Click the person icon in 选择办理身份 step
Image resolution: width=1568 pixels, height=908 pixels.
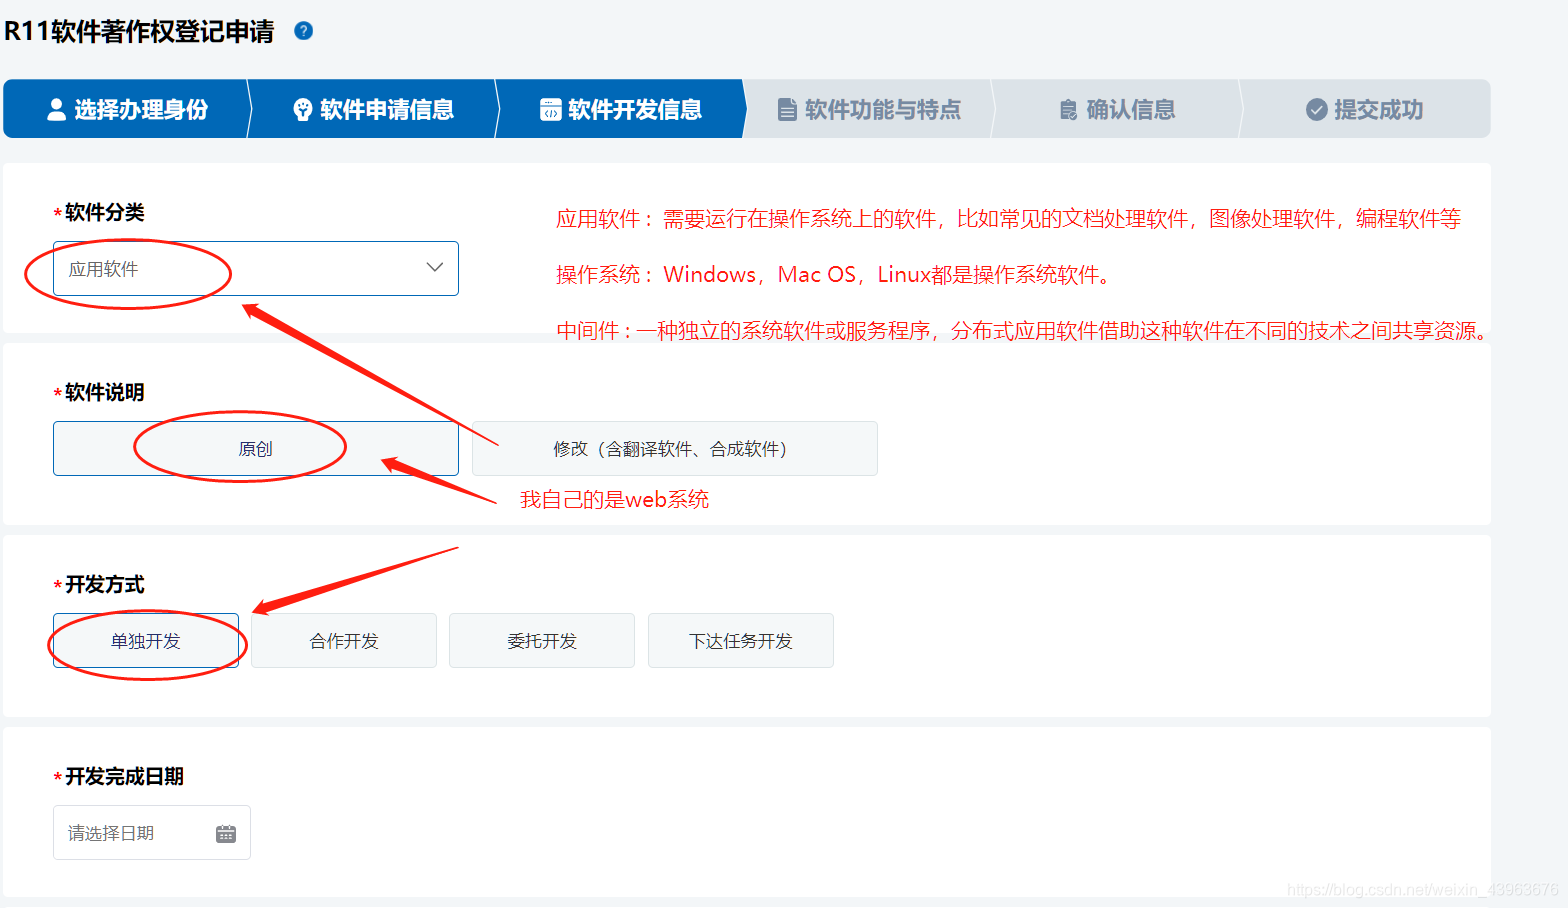pos(57,110)
